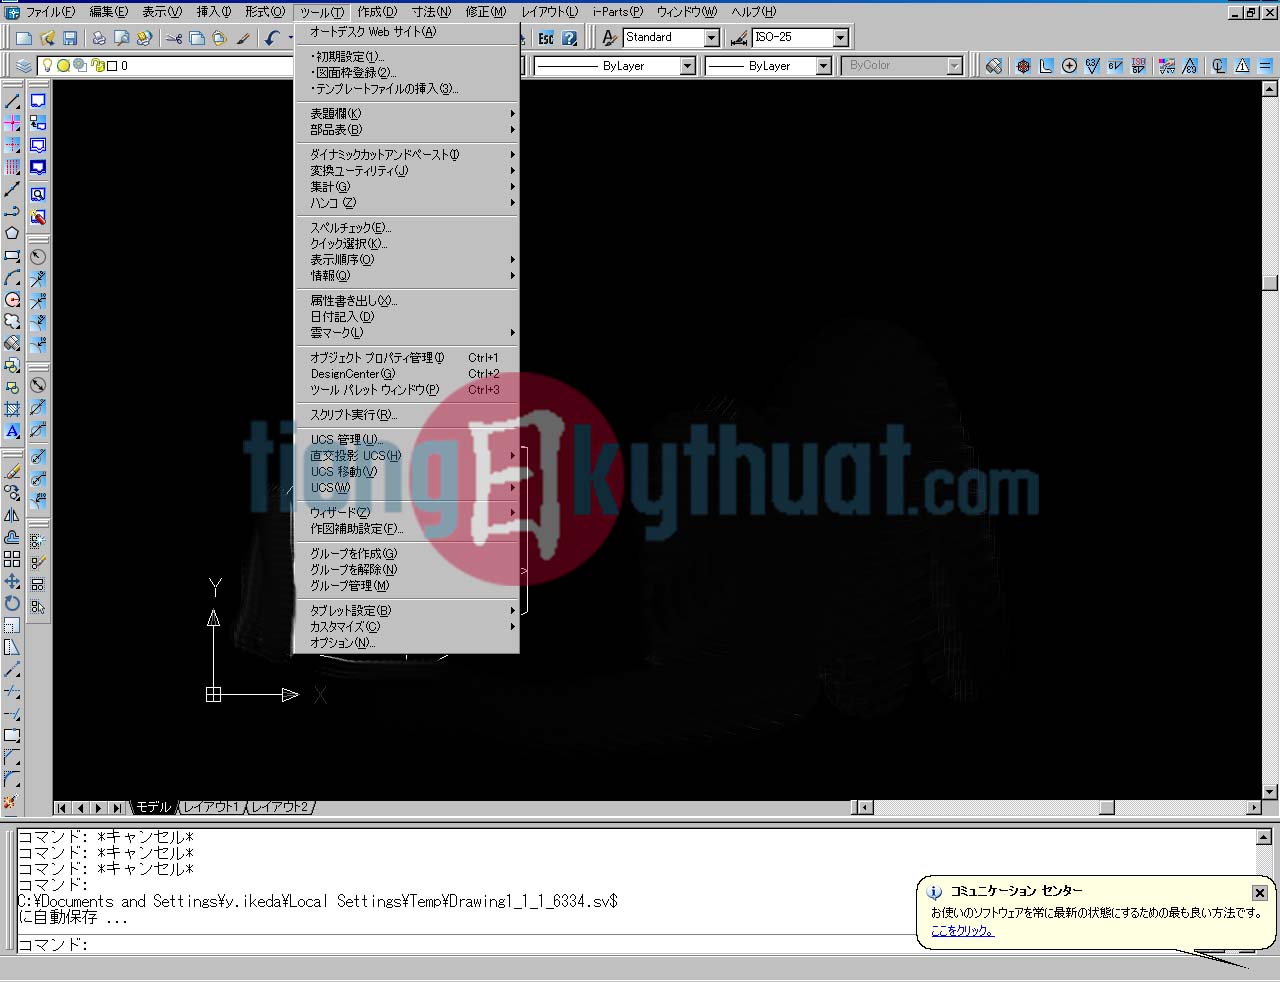Switch to the モデル tab
This screenshot has width=1280, height=982.
point(154,807)
